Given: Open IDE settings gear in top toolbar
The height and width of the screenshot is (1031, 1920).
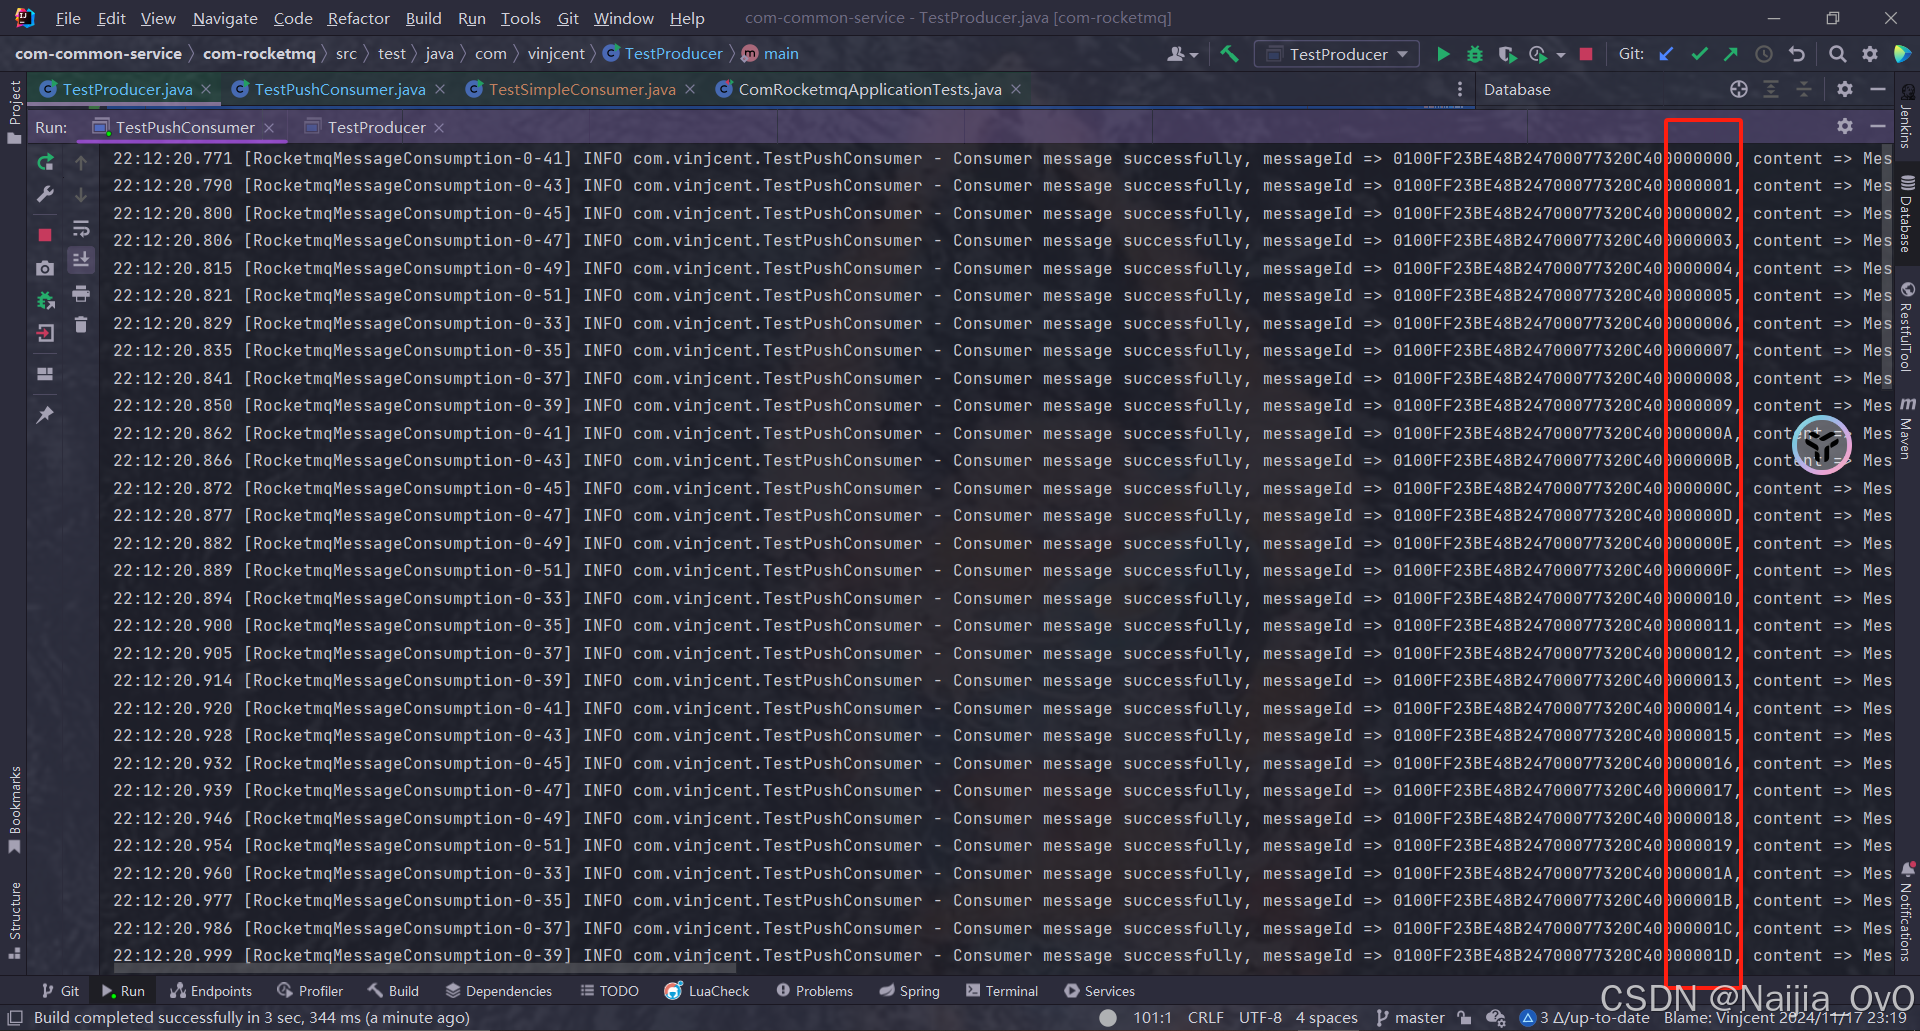Looking at the screenshot, I should point(1870,54).
